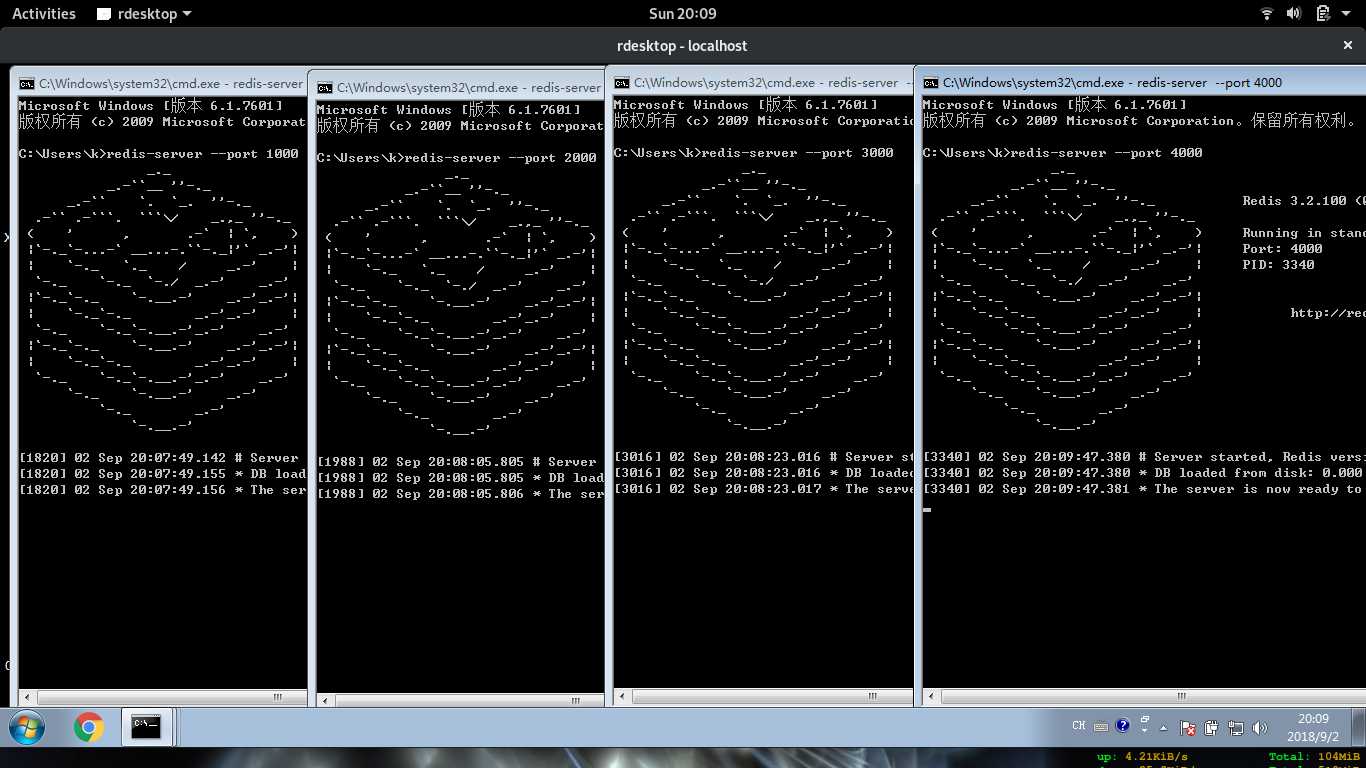Click cmd icon of port 4000 window
1366x768 pixels.
point(931,82)
